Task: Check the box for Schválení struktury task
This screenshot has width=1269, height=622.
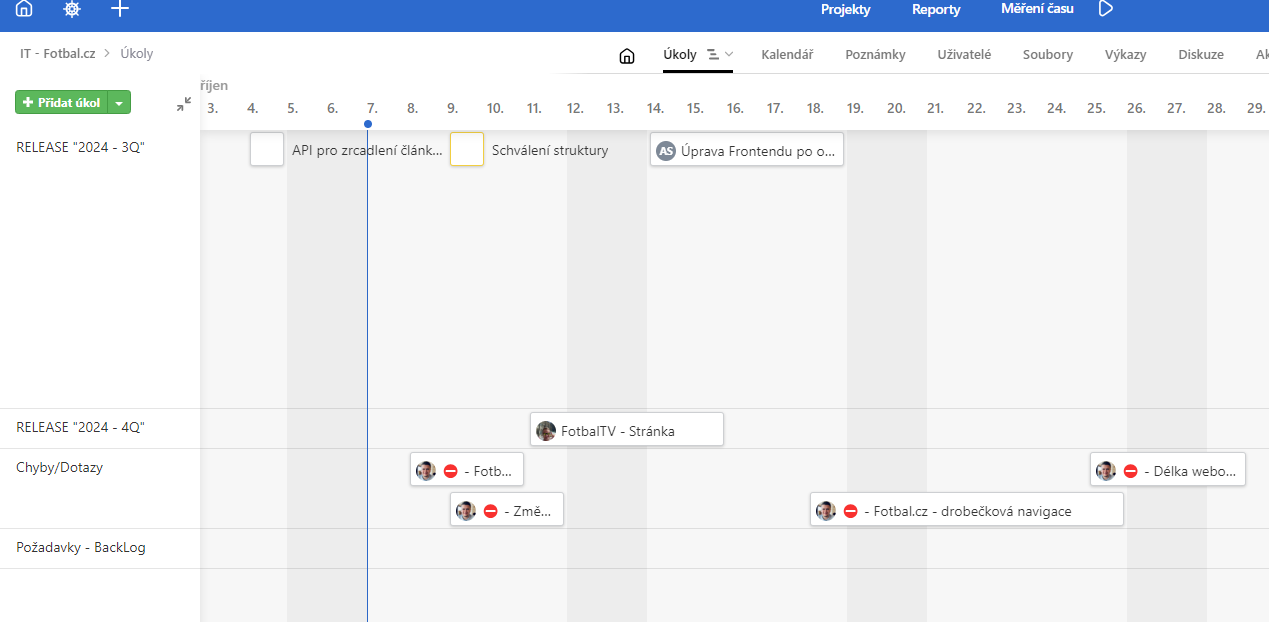Action: (x=467, y=149)
